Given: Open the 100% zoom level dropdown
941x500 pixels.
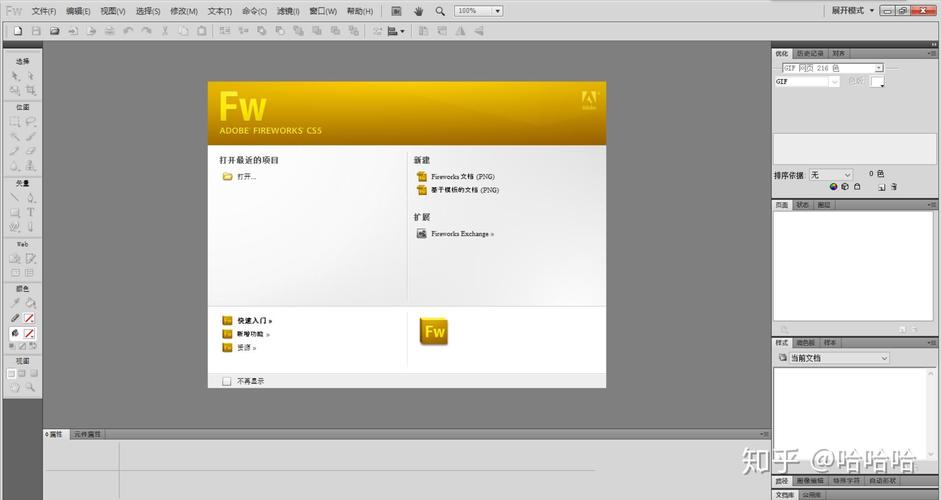Looking at the screenshot, I should pos(480,11).
